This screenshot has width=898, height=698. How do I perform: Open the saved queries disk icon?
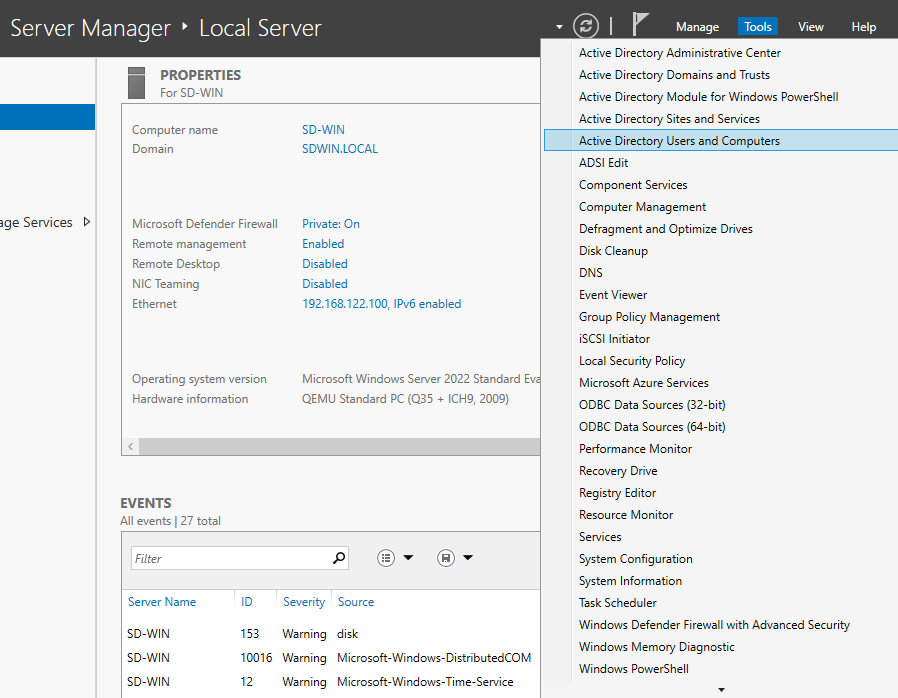click(x=446, y=558)
